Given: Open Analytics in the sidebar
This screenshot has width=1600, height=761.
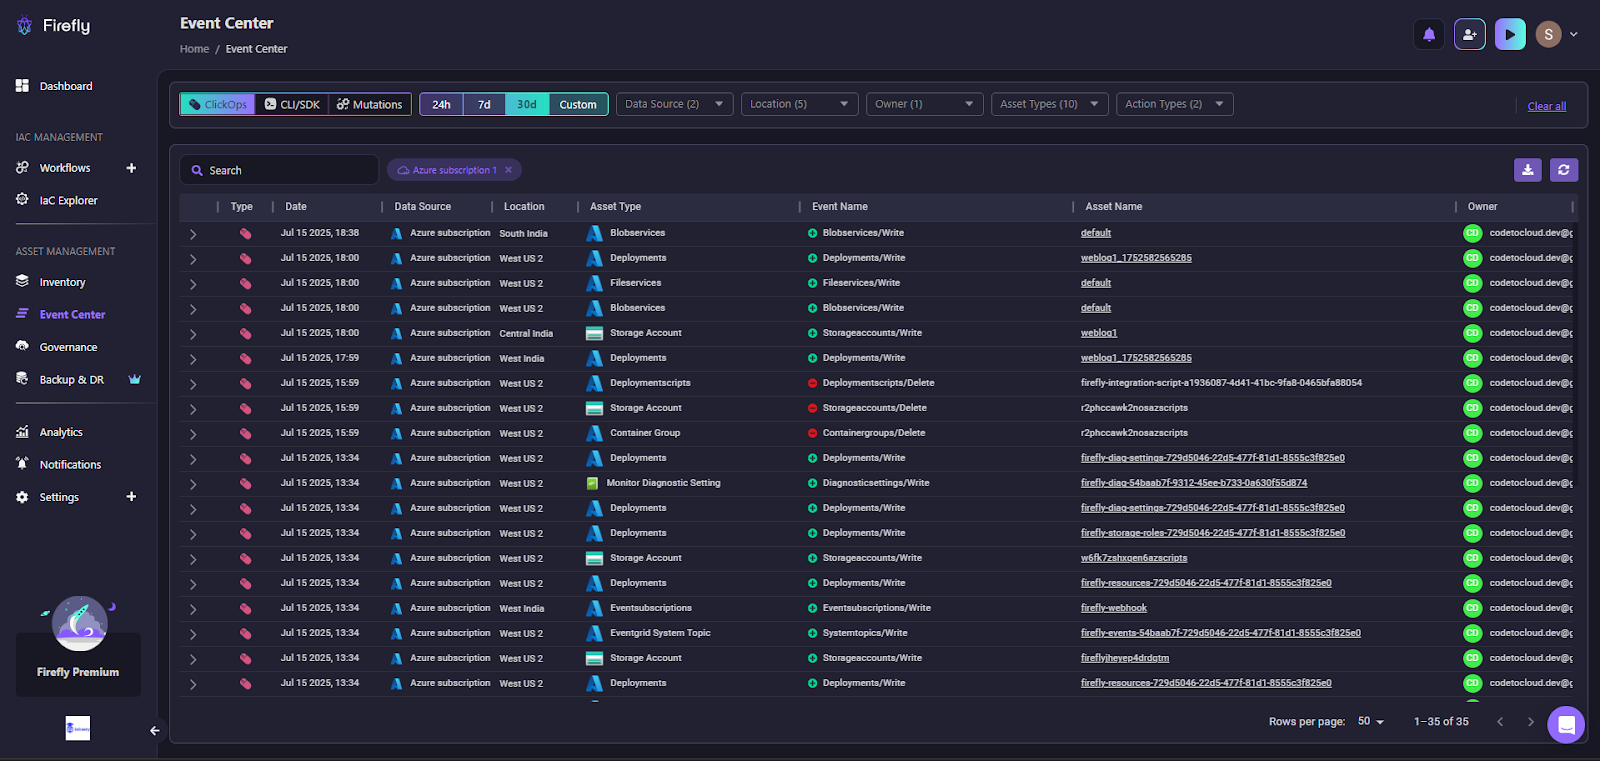Looking at the screenshot, I should [61, 432].
